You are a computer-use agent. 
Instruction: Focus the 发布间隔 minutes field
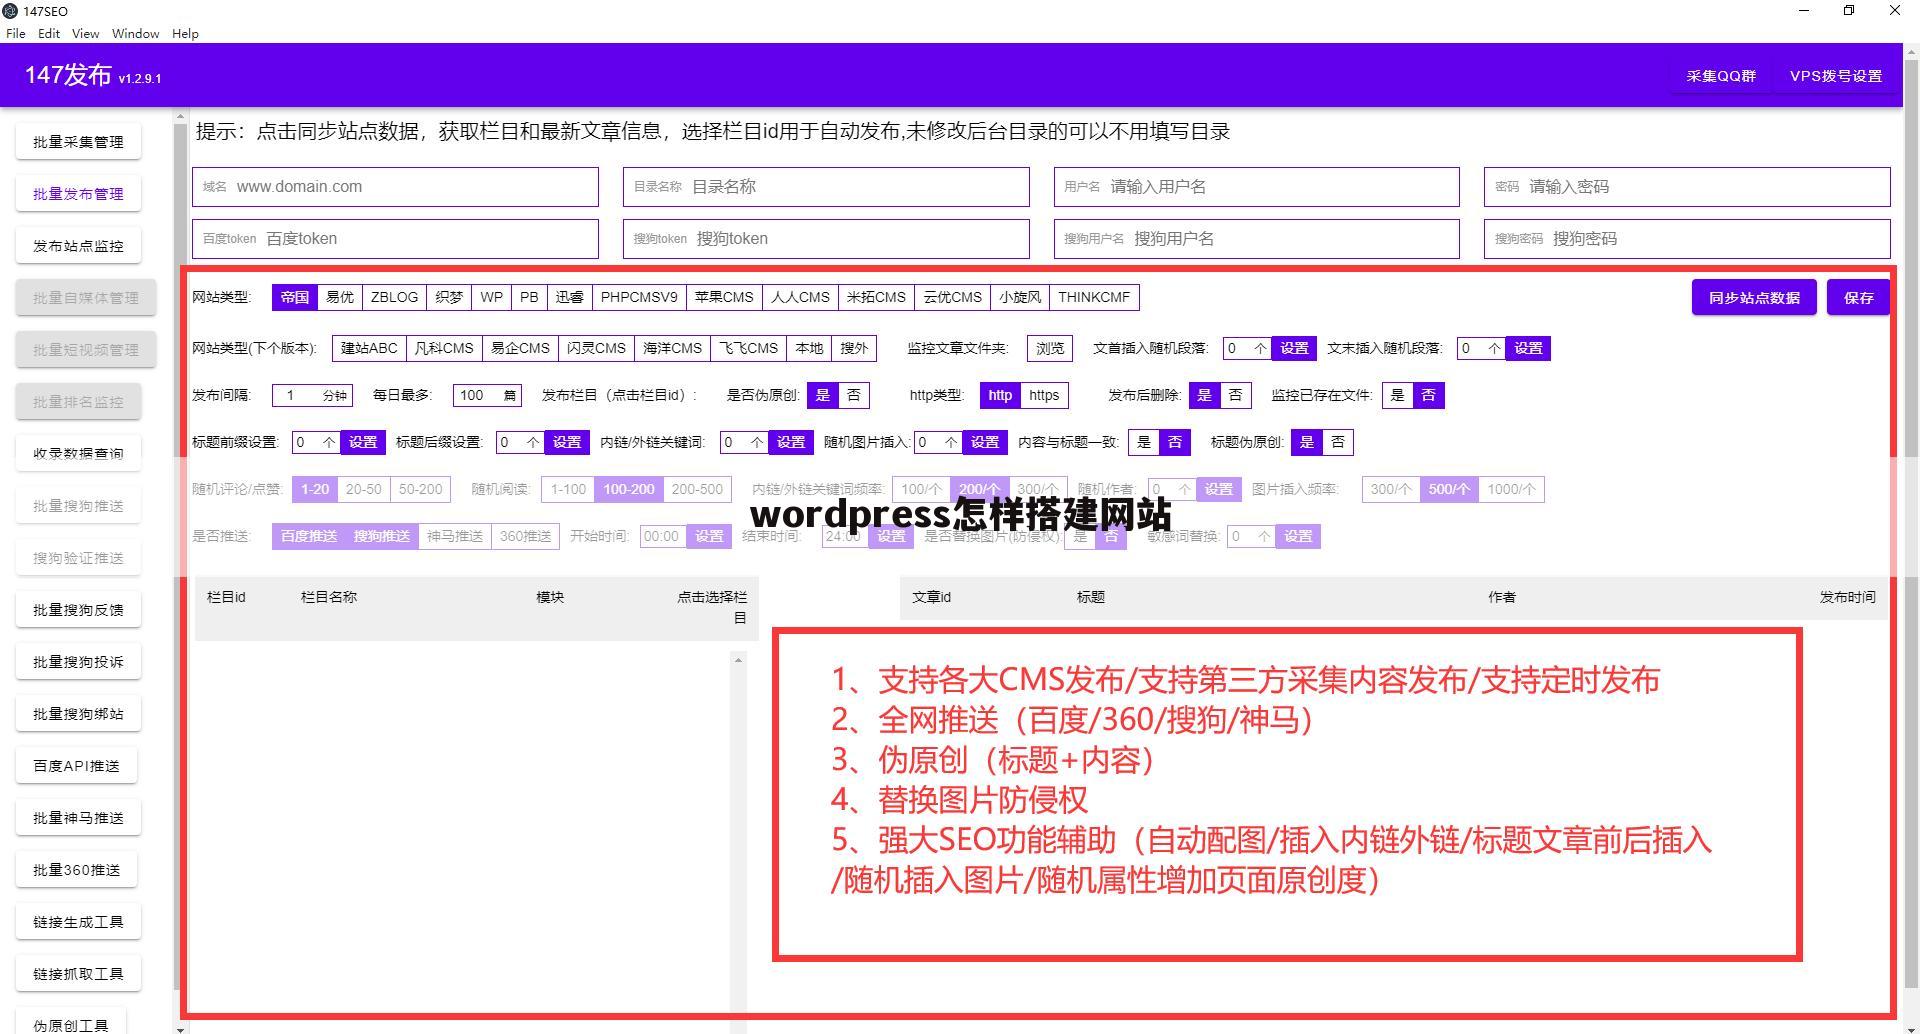click(312, 395)
